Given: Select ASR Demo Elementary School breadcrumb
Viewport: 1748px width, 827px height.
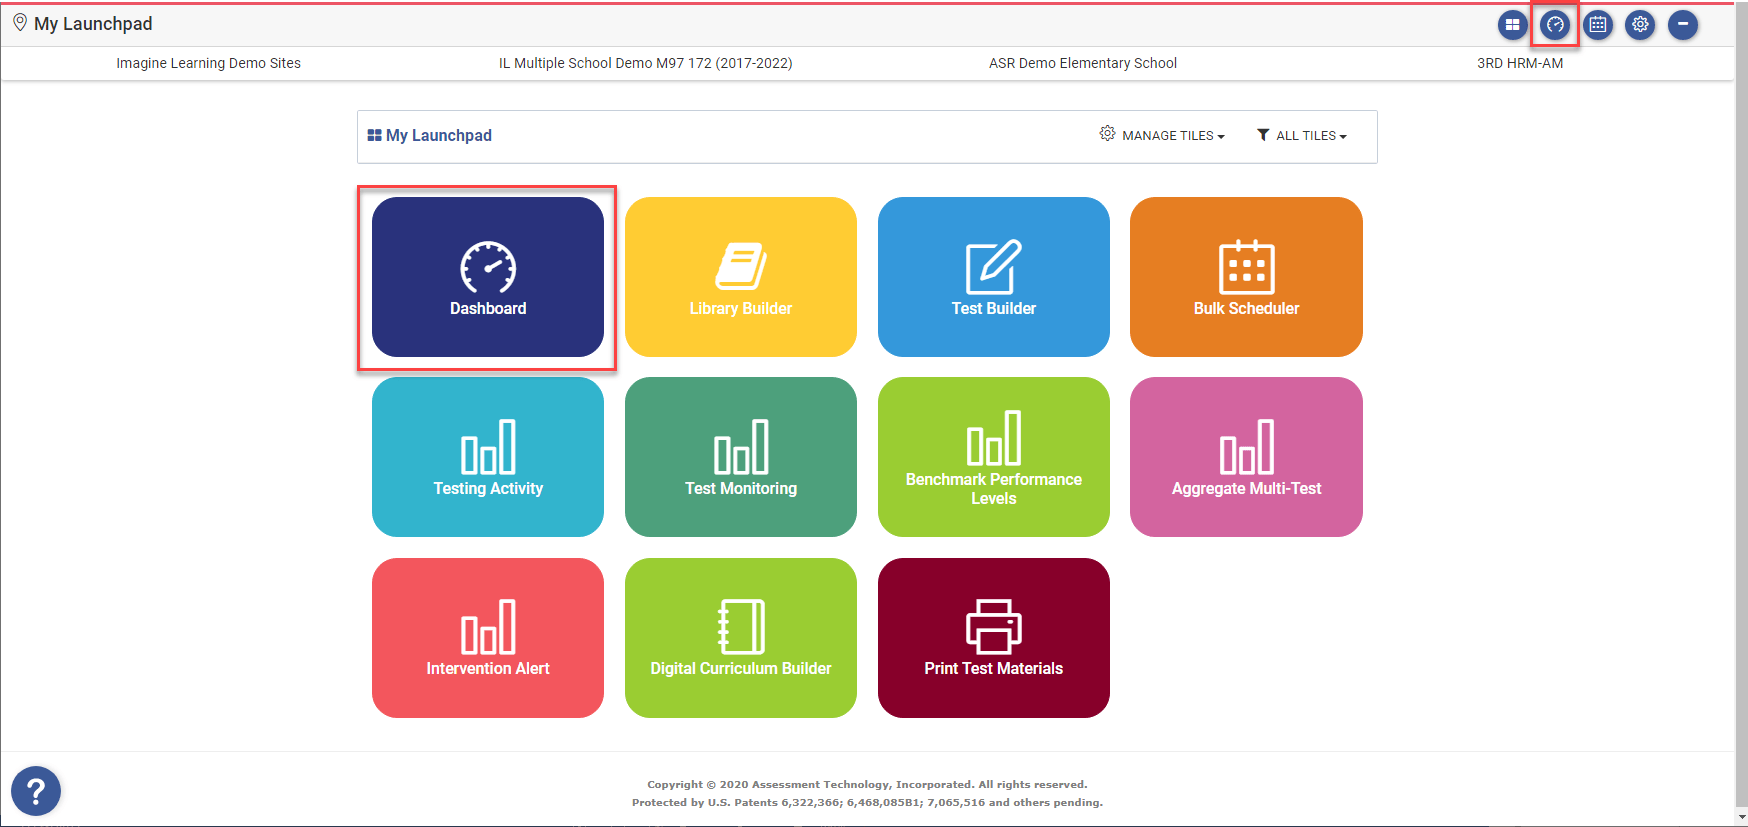Looking at the screenshot, I should [x=1083, y=63].
